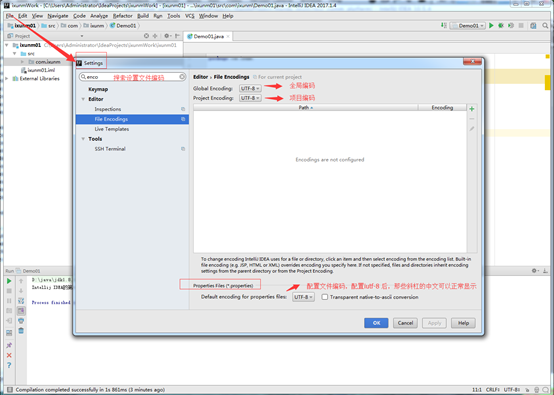Viewport: 554px width, 395px height.
Task: Collapse the Editor settings group
Action: pyautogui.click(x=83, y=99)
